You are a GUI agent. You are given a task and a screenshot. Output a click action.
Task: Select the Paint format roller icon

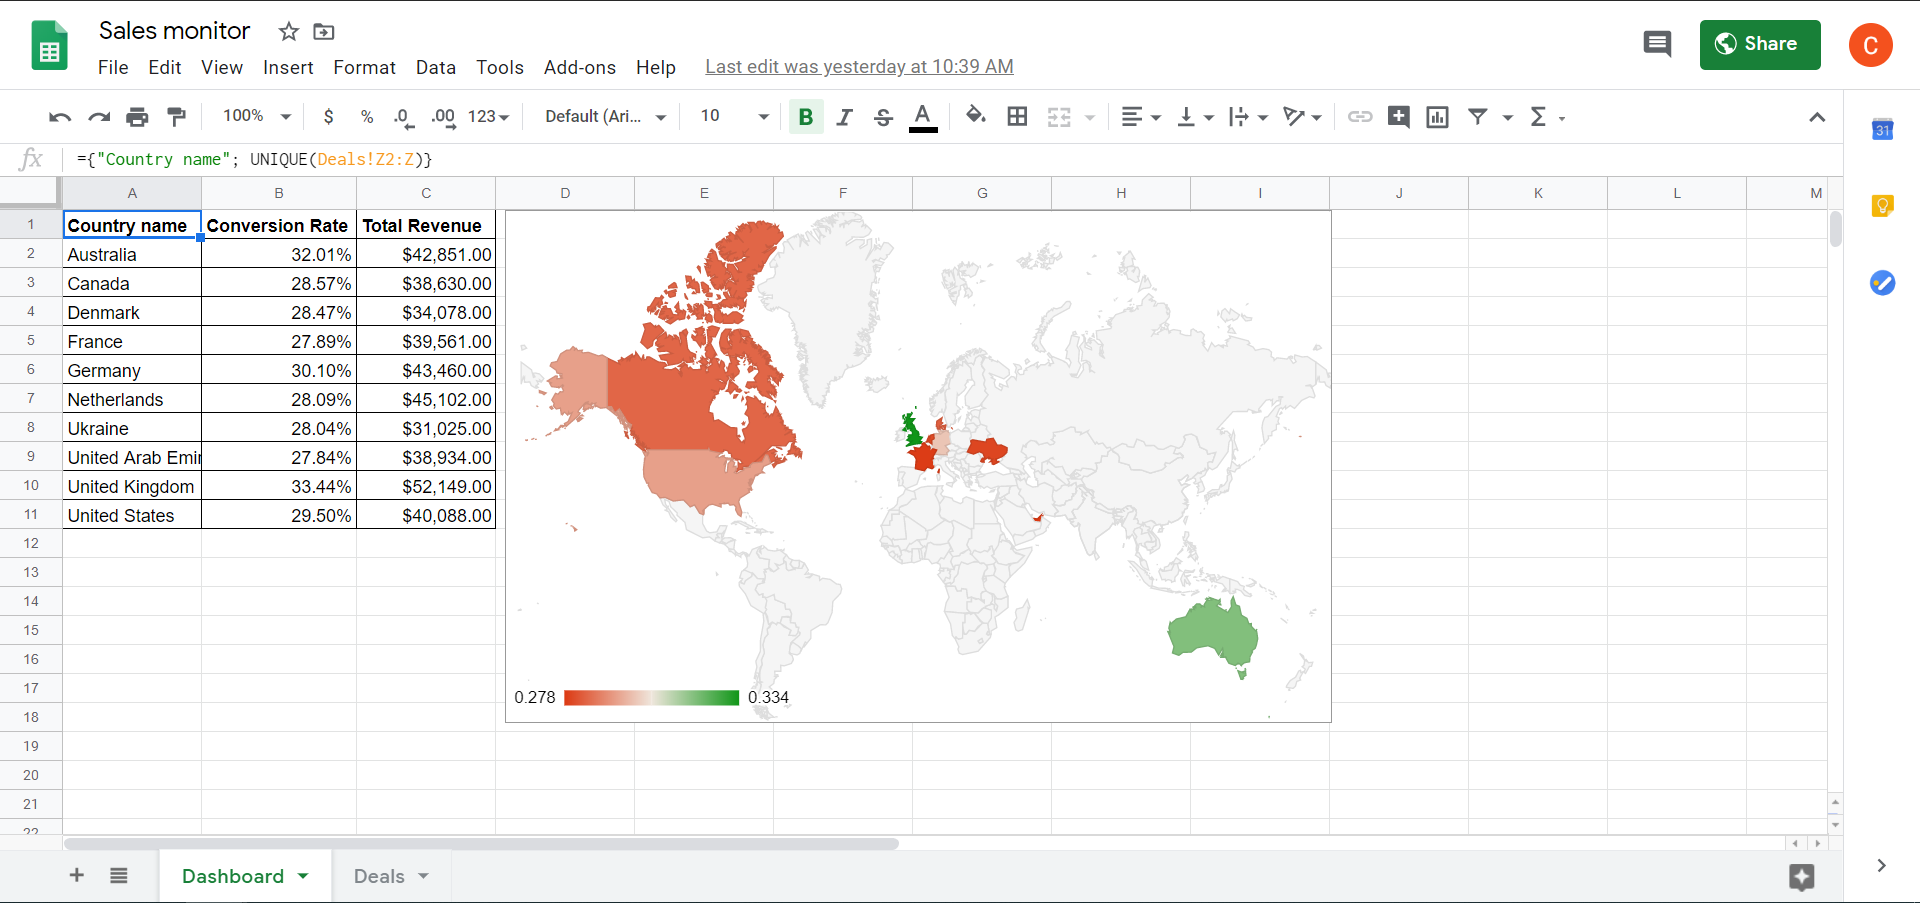177,117
